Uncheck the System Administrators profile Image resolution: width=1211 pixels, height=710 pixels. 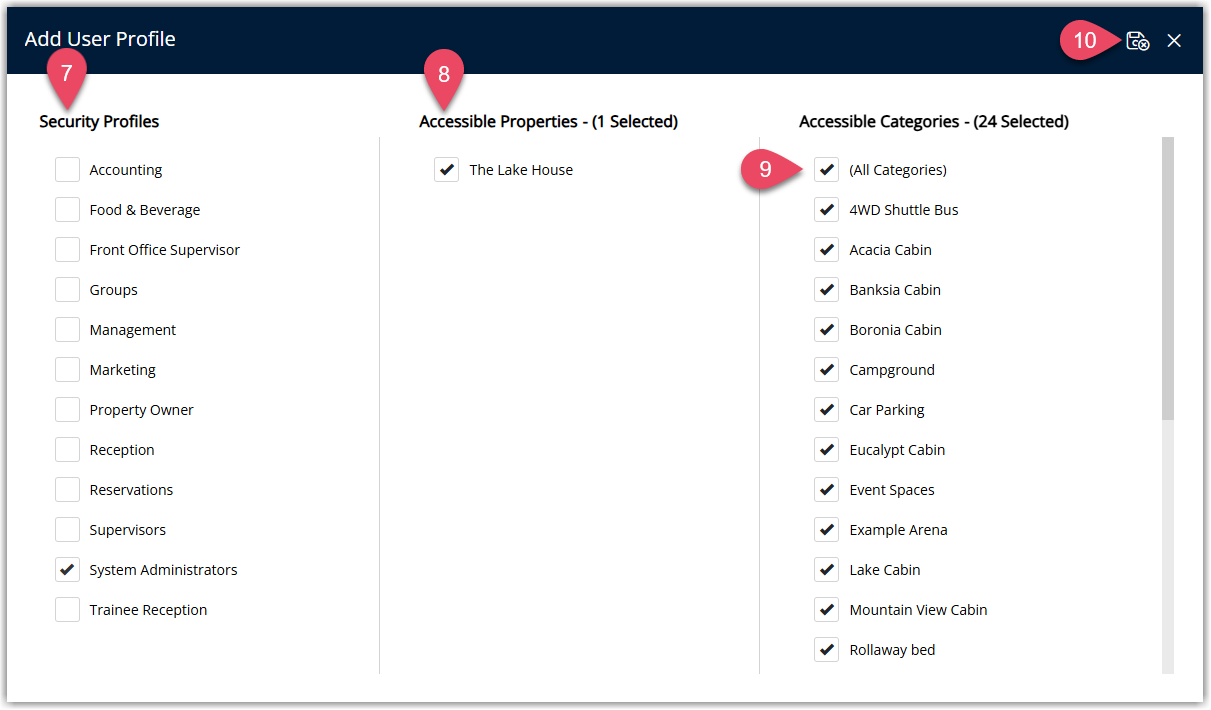pos(67,569)
